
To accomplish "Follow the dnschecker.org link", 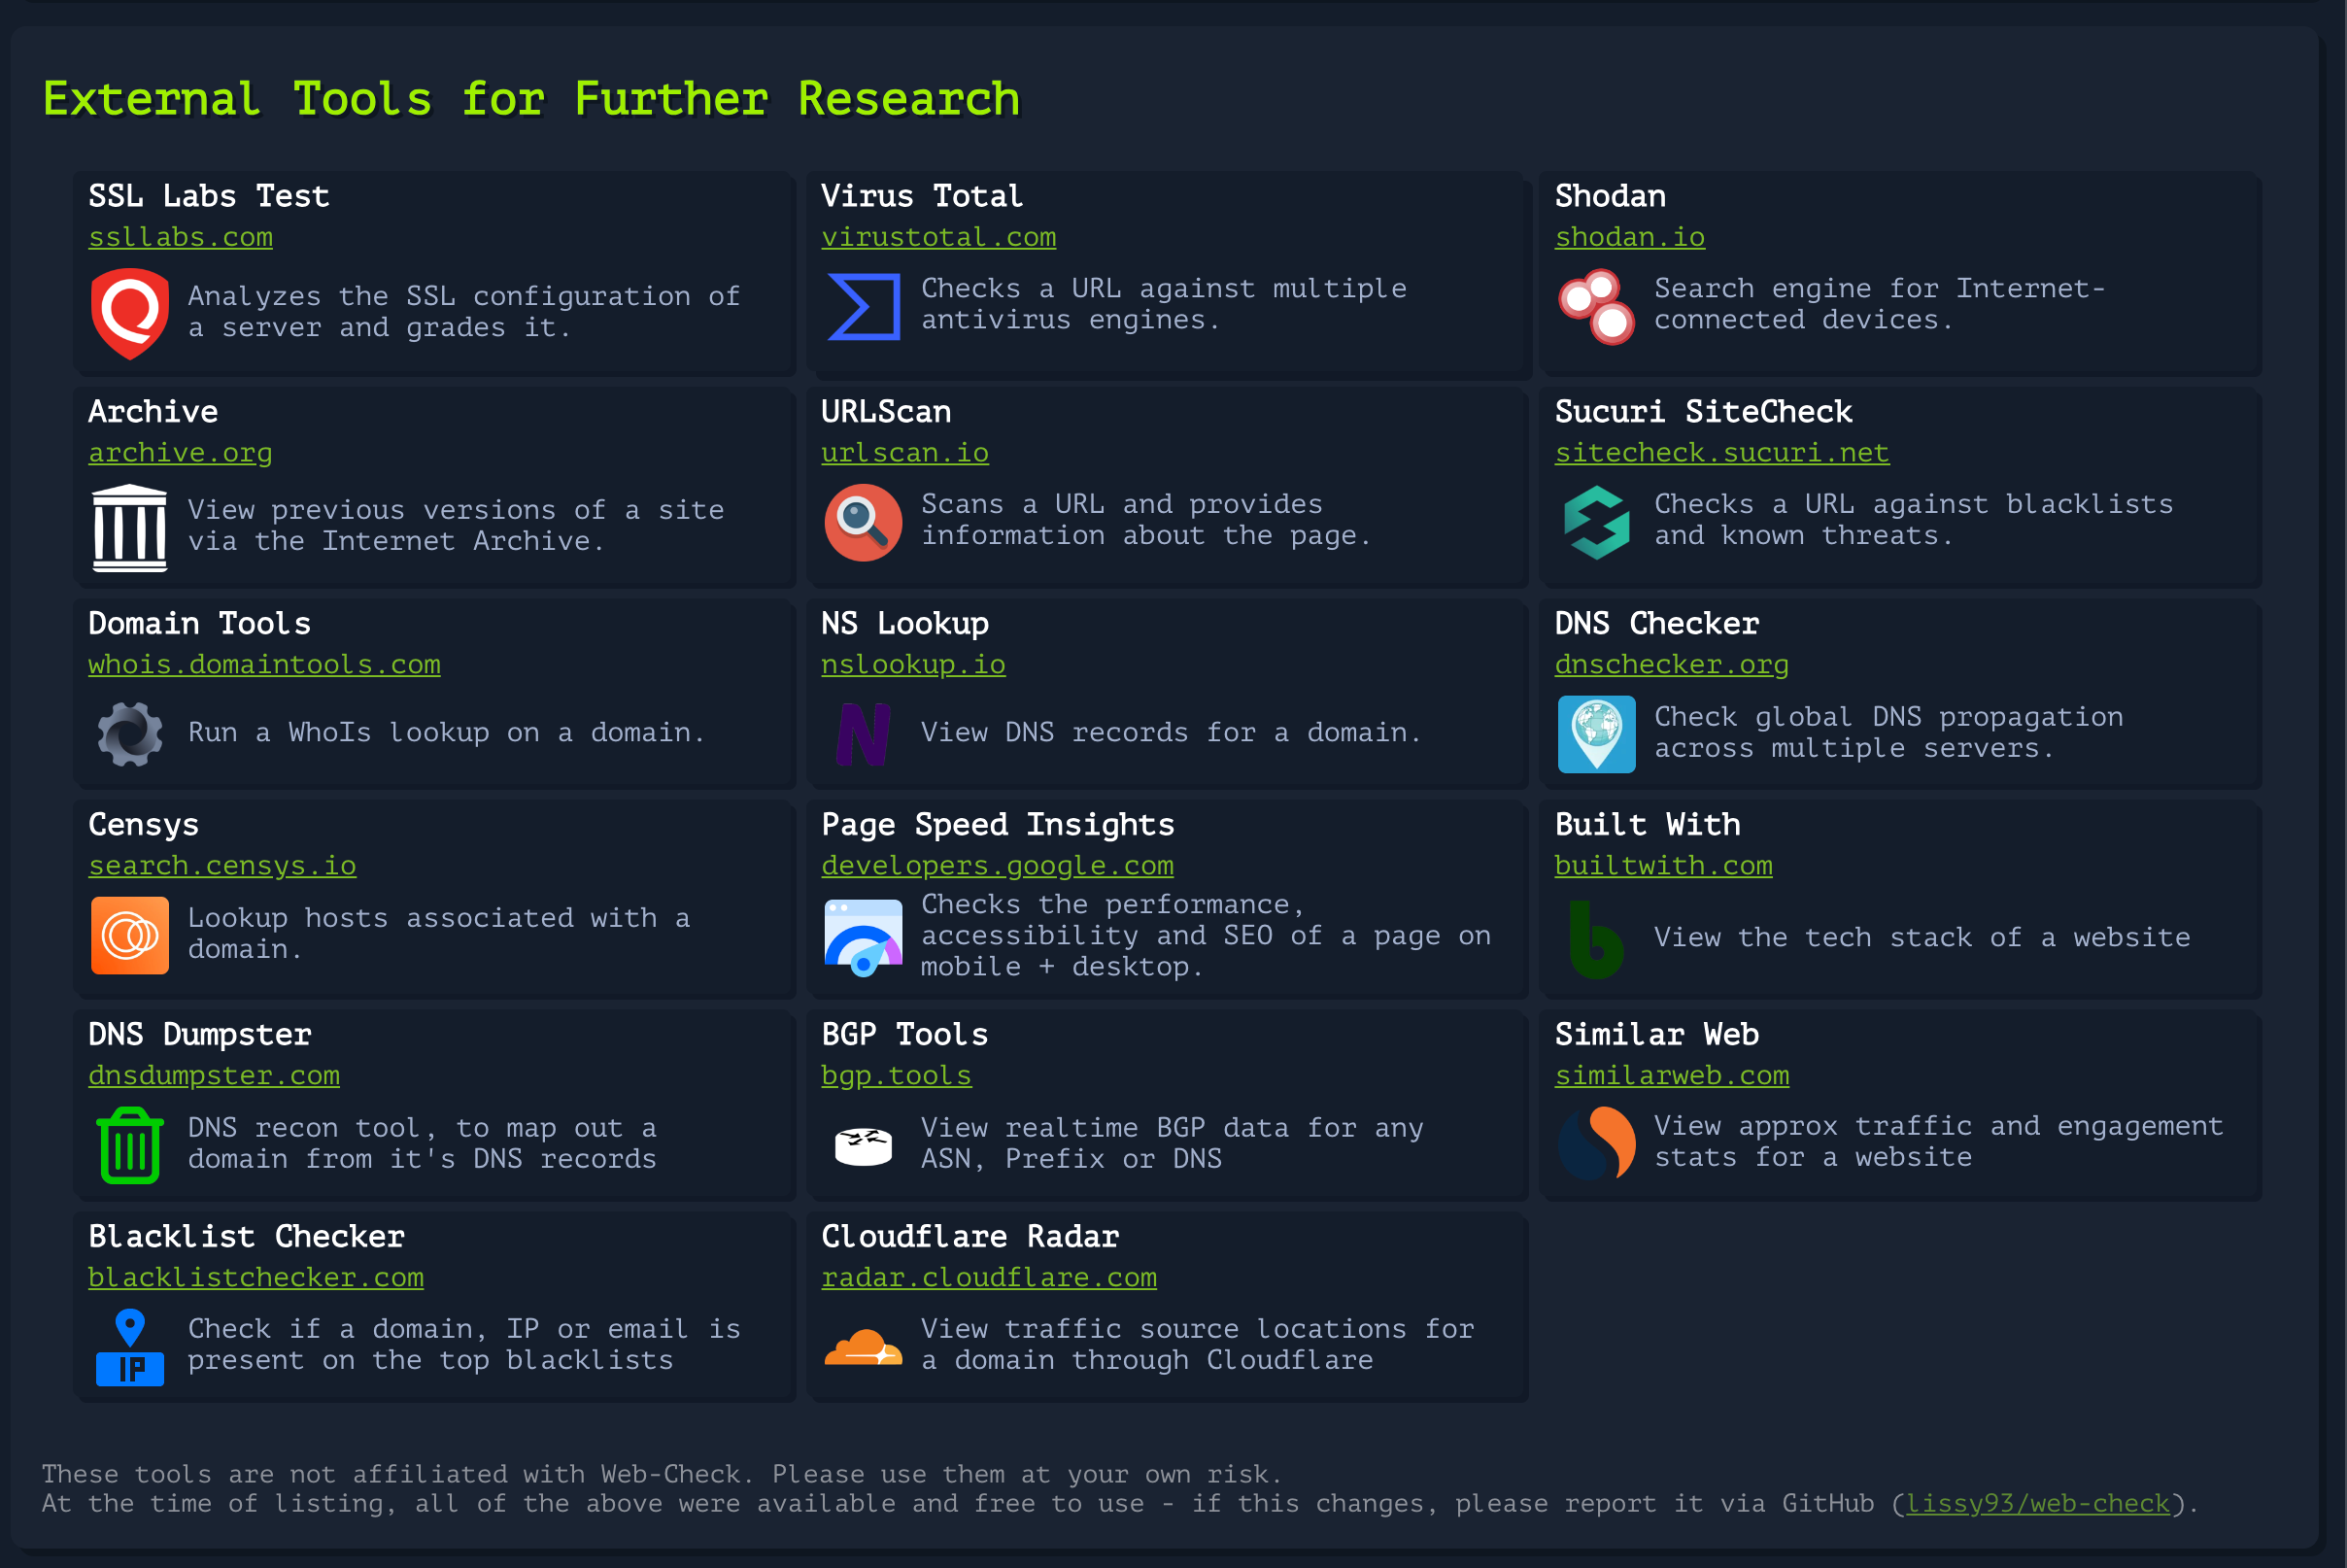I will (1671, 665).
